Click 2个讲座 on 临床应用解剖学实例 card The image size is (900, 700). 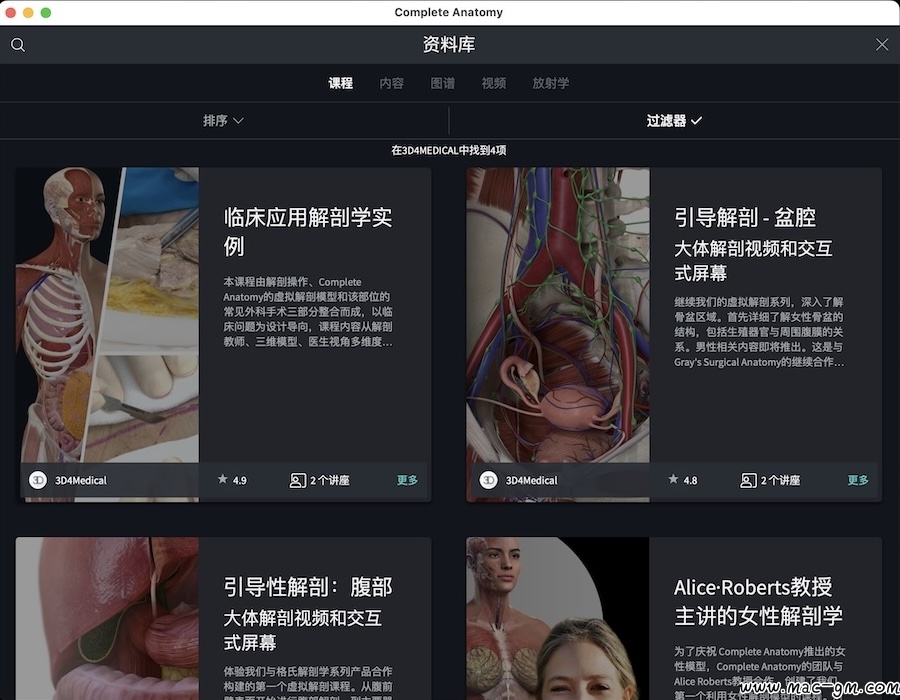click(x=329, y=480)
